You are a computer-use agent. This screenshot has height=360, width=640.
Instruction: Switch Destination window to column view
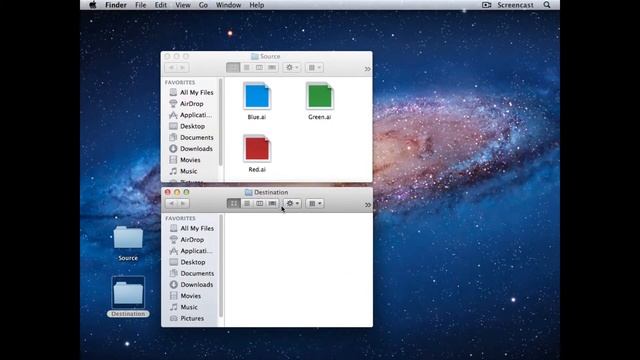tap(260, 203)
